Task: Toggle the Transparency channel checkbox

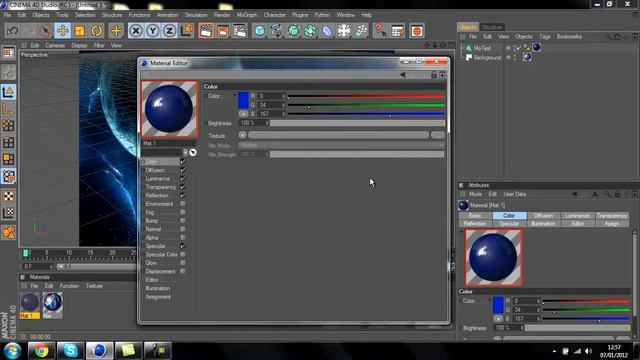Action: tap(183, 187)
